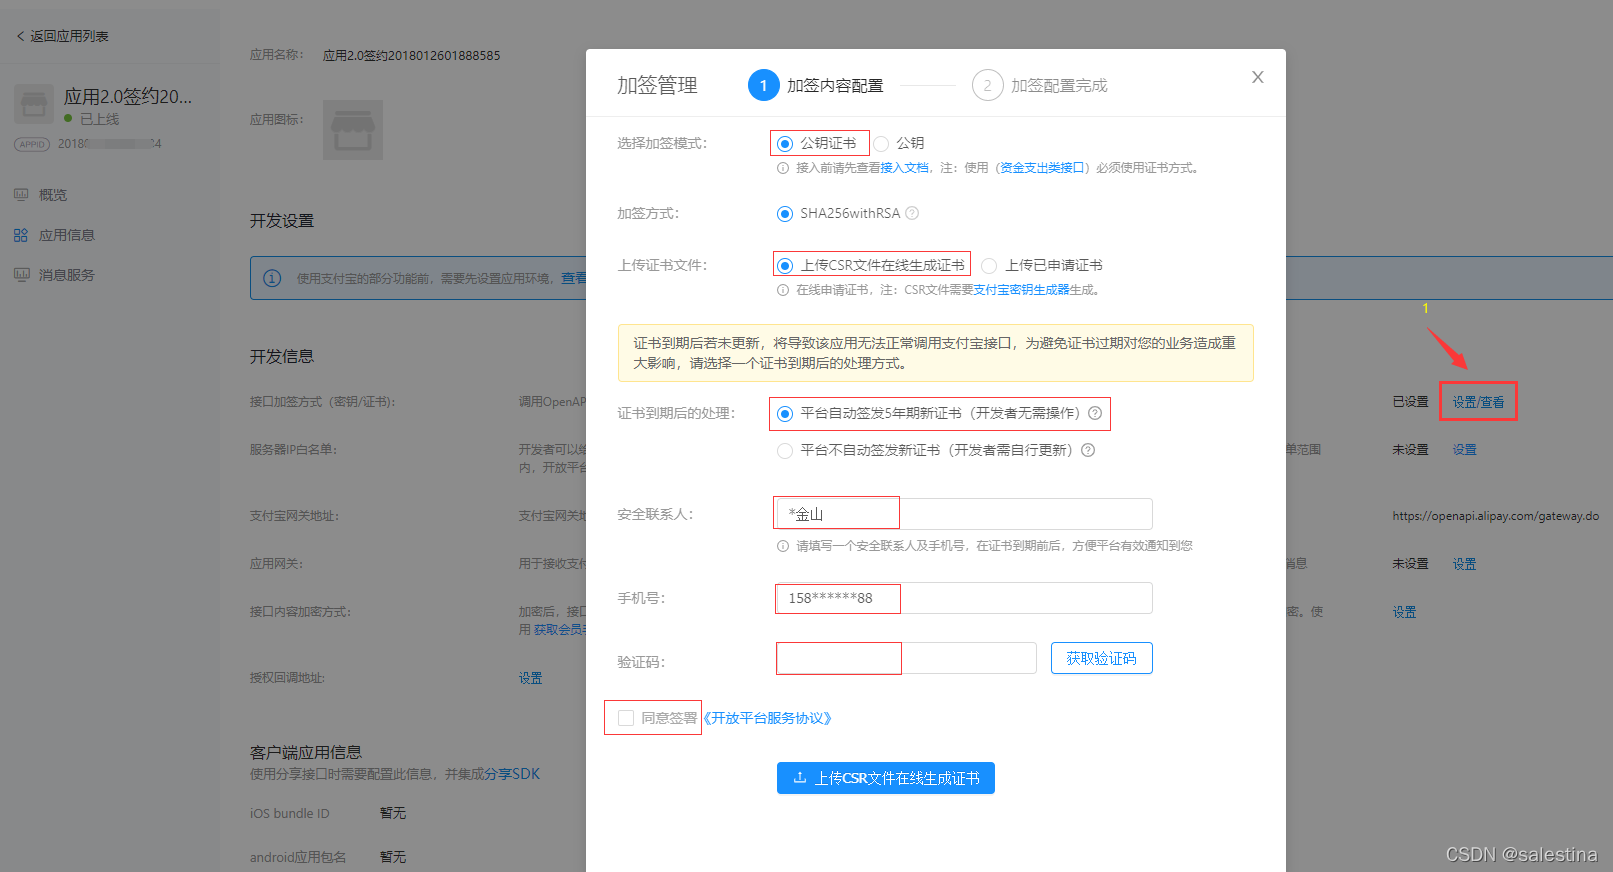The height and width of the screenshot is (872, 1613).
Task: Tick the 同意签署 agreement checkbox
Action: tap(626, 718)
